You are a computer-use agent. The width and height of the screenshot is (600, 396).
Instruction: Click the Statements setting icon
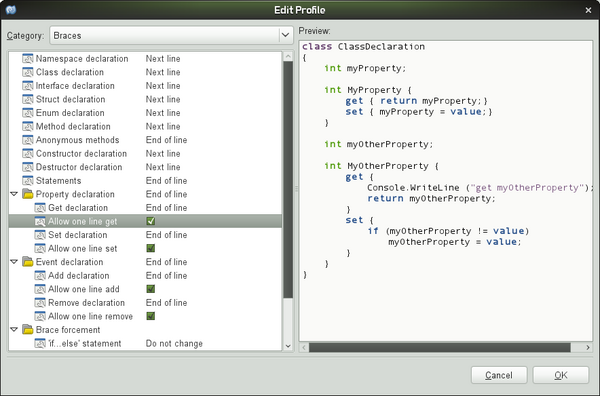[28, 181]
